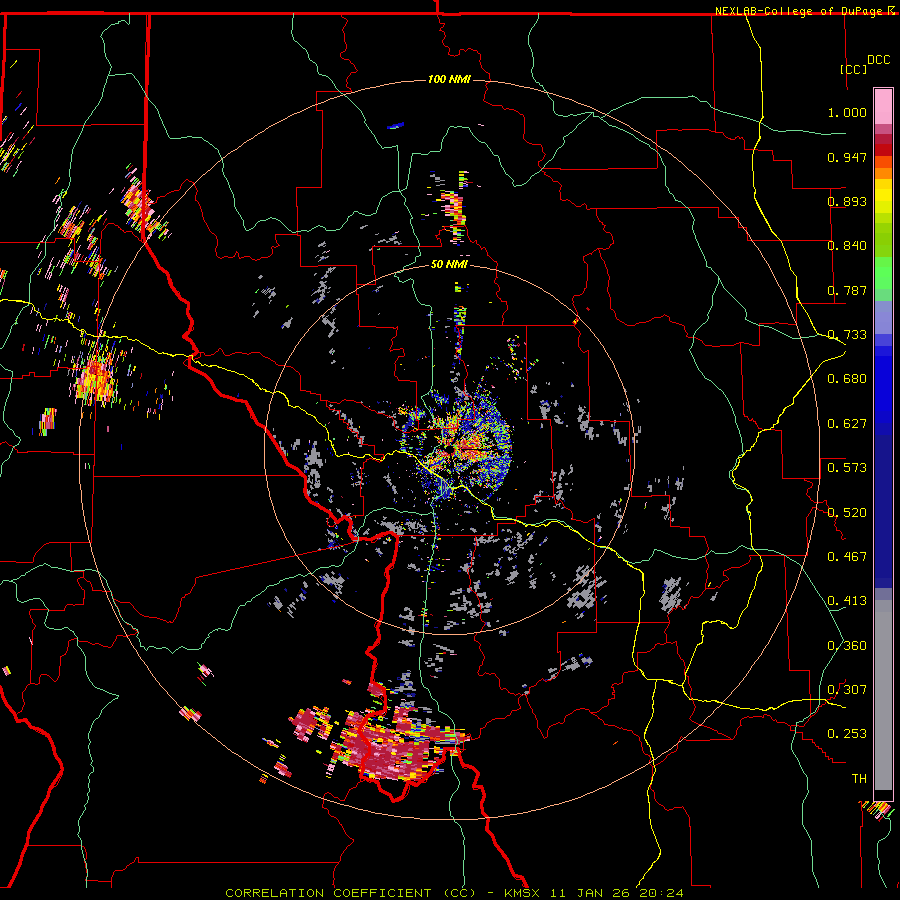The width and height of the screenshot is (900, 900).
Task: Select the 0.893 scale value
Action: click(x=847, y=201)
